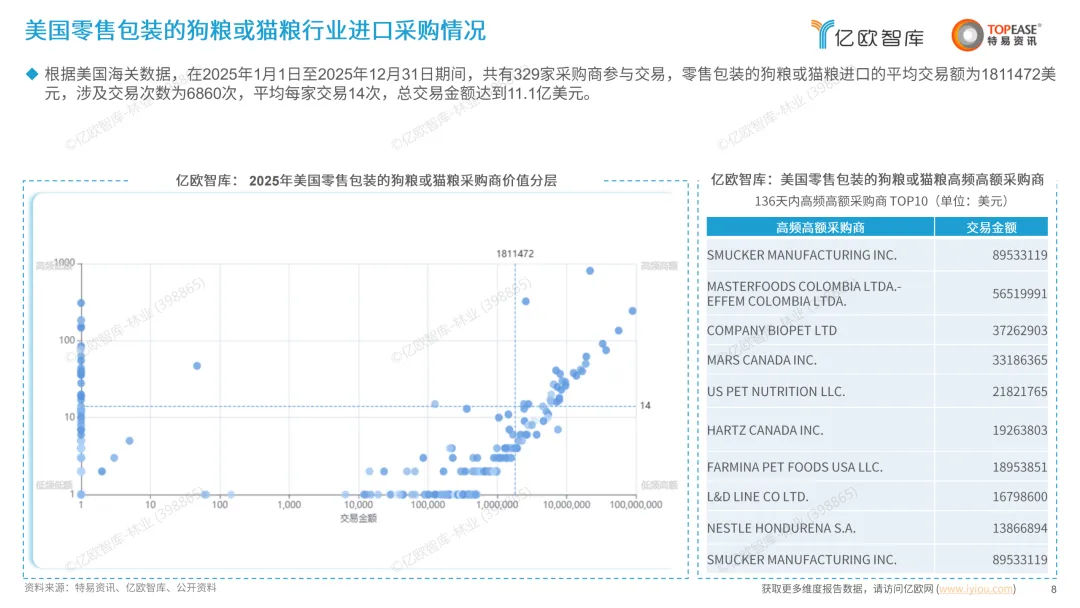Image resolution: width=1080 pixels, height=608 pixels.
Task: Click amount value 56519991
Action: coord(1019,294)
